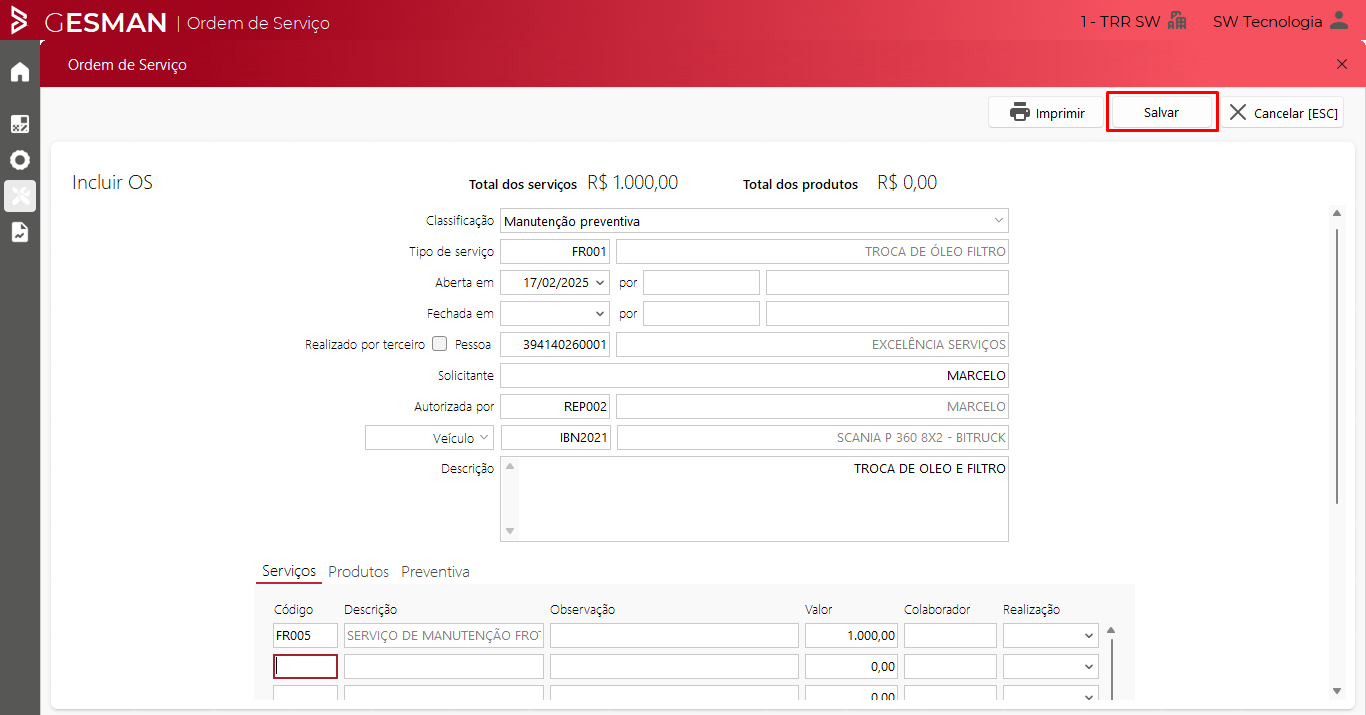Click EXCELÊNCIA SERVIÇOS name field
Viewport: 1366px width, 715px height.
click(x=812, y=345)
